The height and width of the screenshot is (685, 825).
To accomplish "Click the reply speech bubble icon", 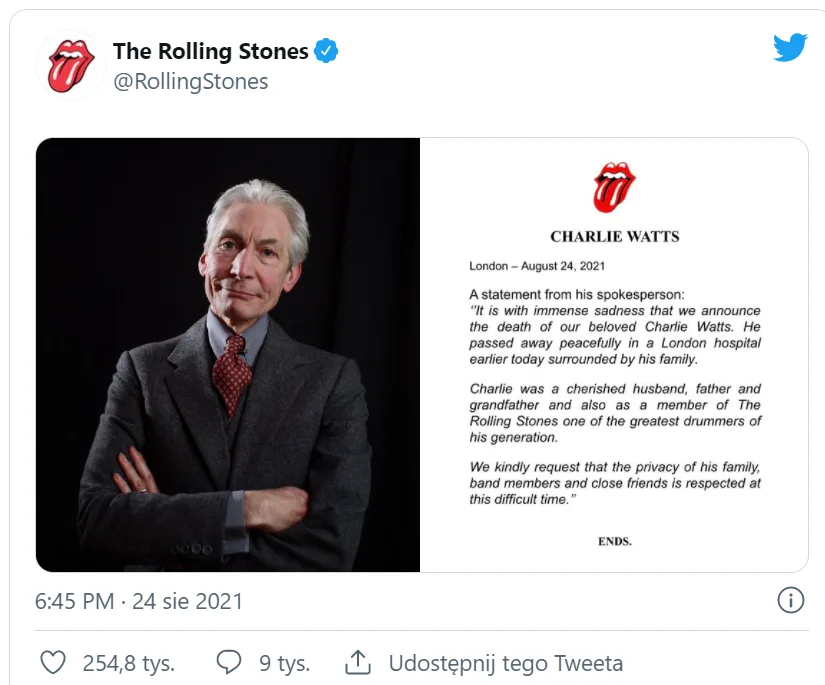I will click(x=229, y=662).
